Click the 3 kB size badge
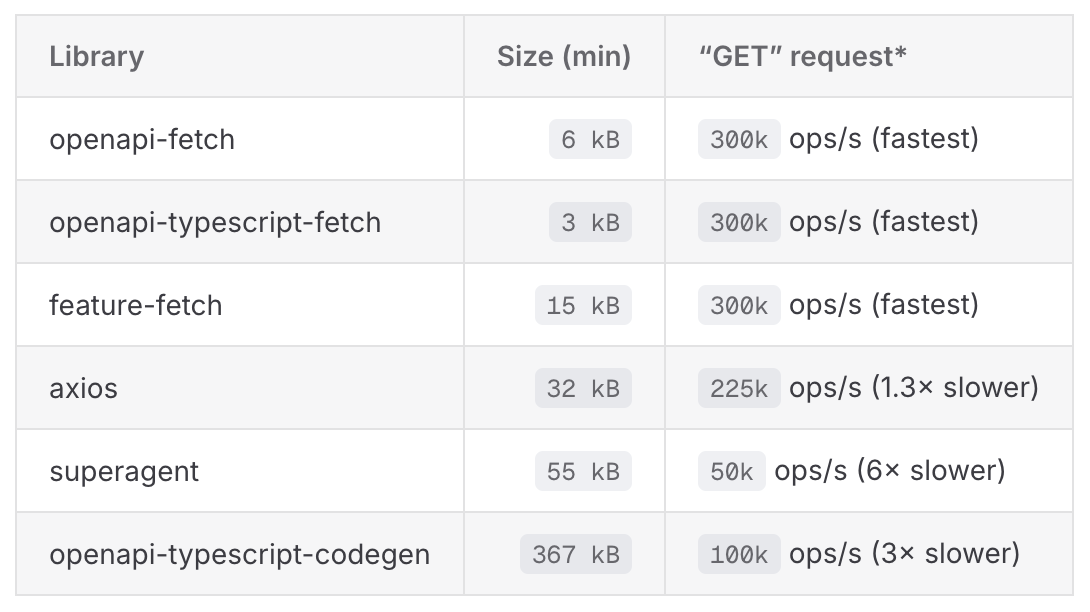This screenshot has width=1090, height=612. coord(590,222)
